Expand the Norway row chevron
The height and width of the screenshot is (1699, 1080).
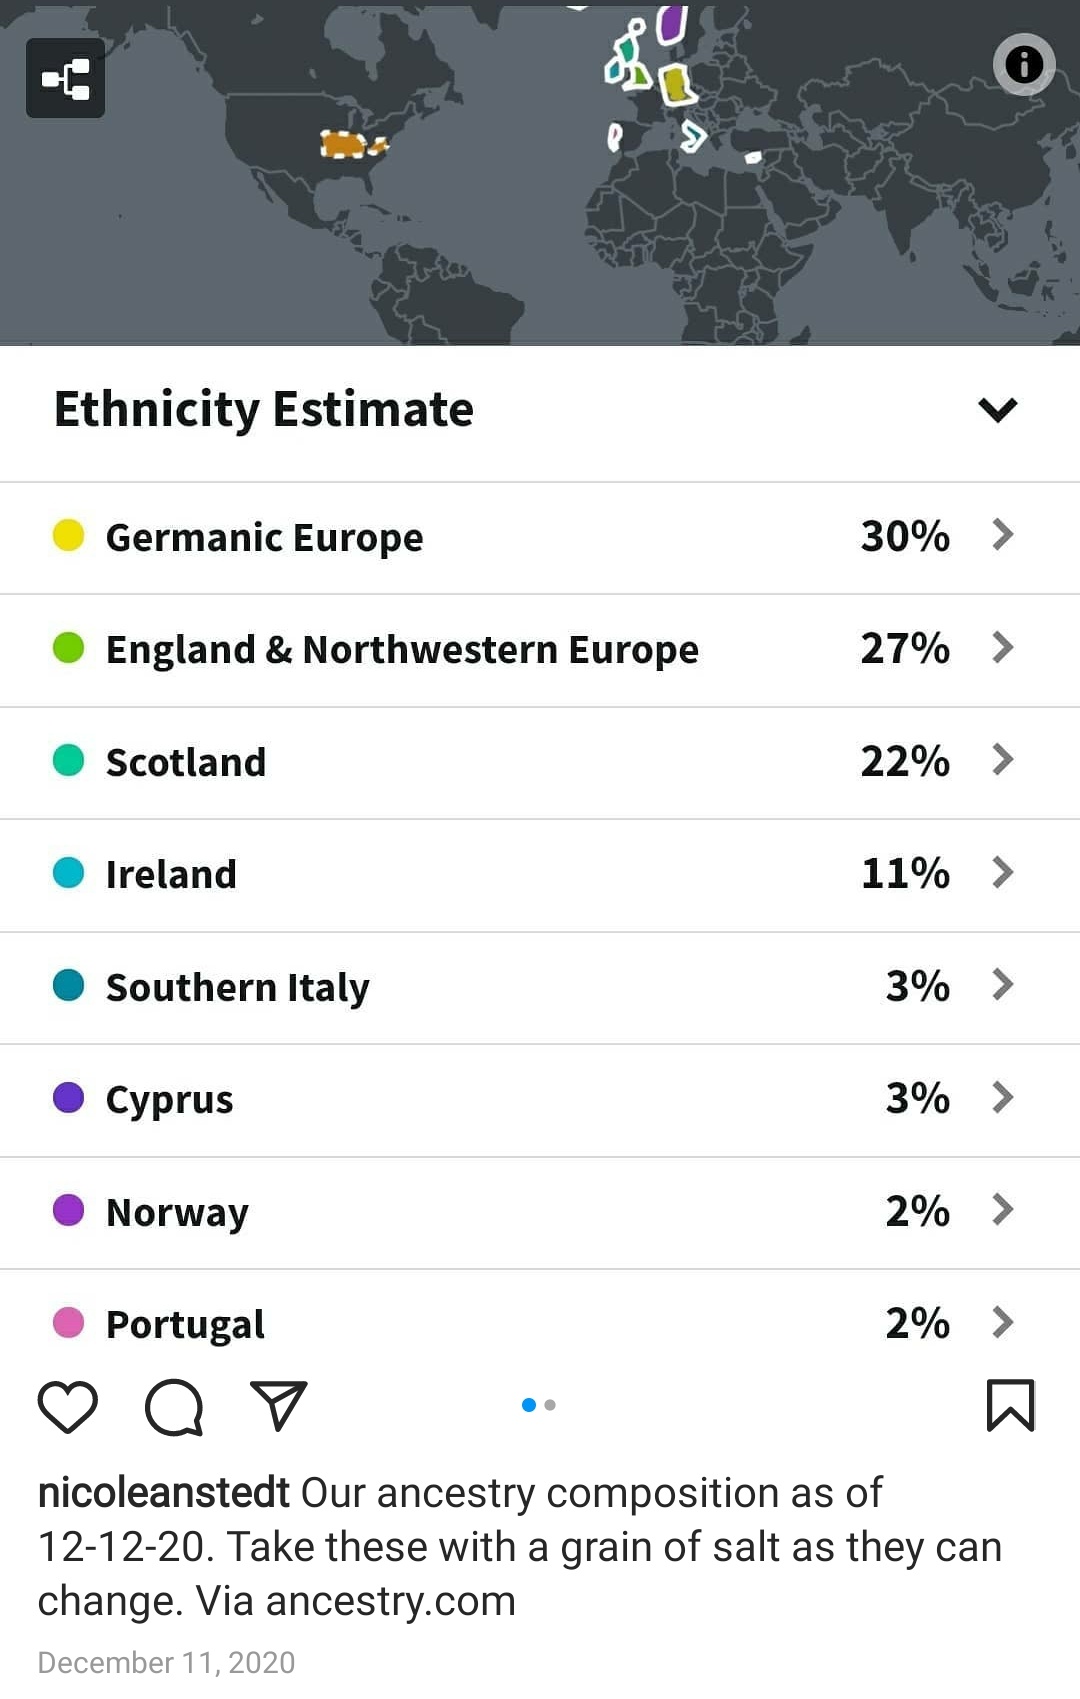[x=1003, y=1210]
